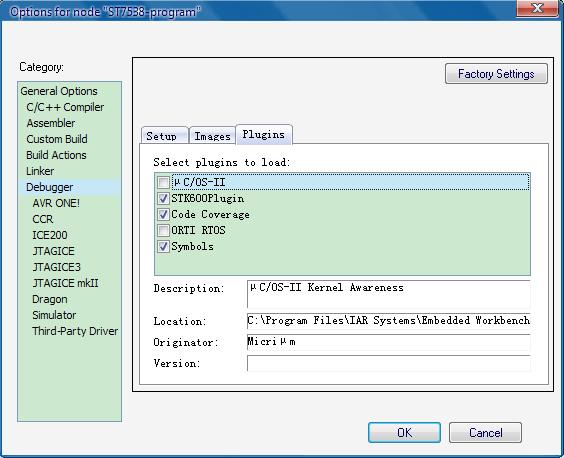Select the JTAGICE mkII entry
564x458 pixels.
click(x=65, y=283)
